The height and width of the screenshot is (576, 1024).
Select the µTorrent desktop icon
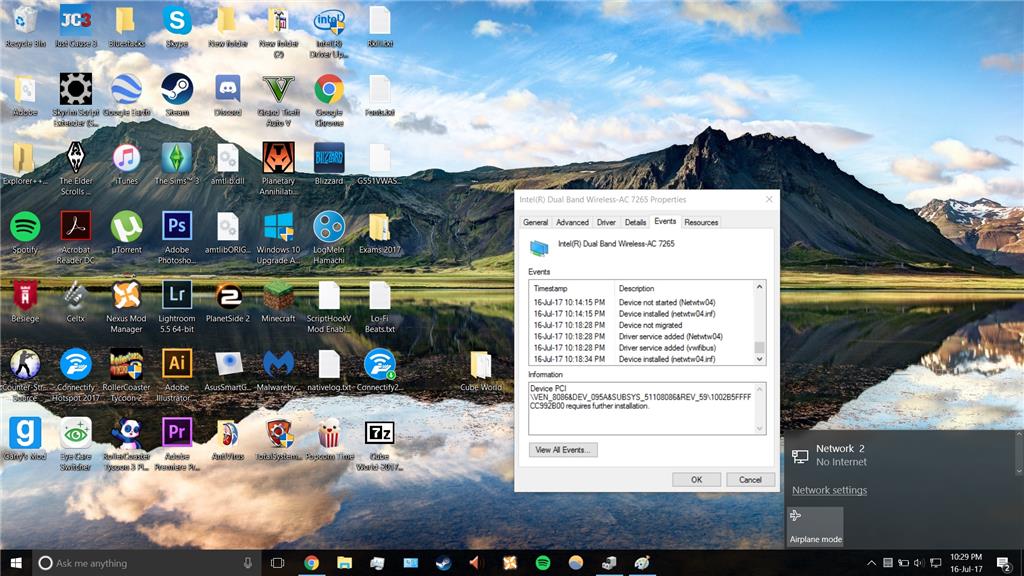coord(127,232)
